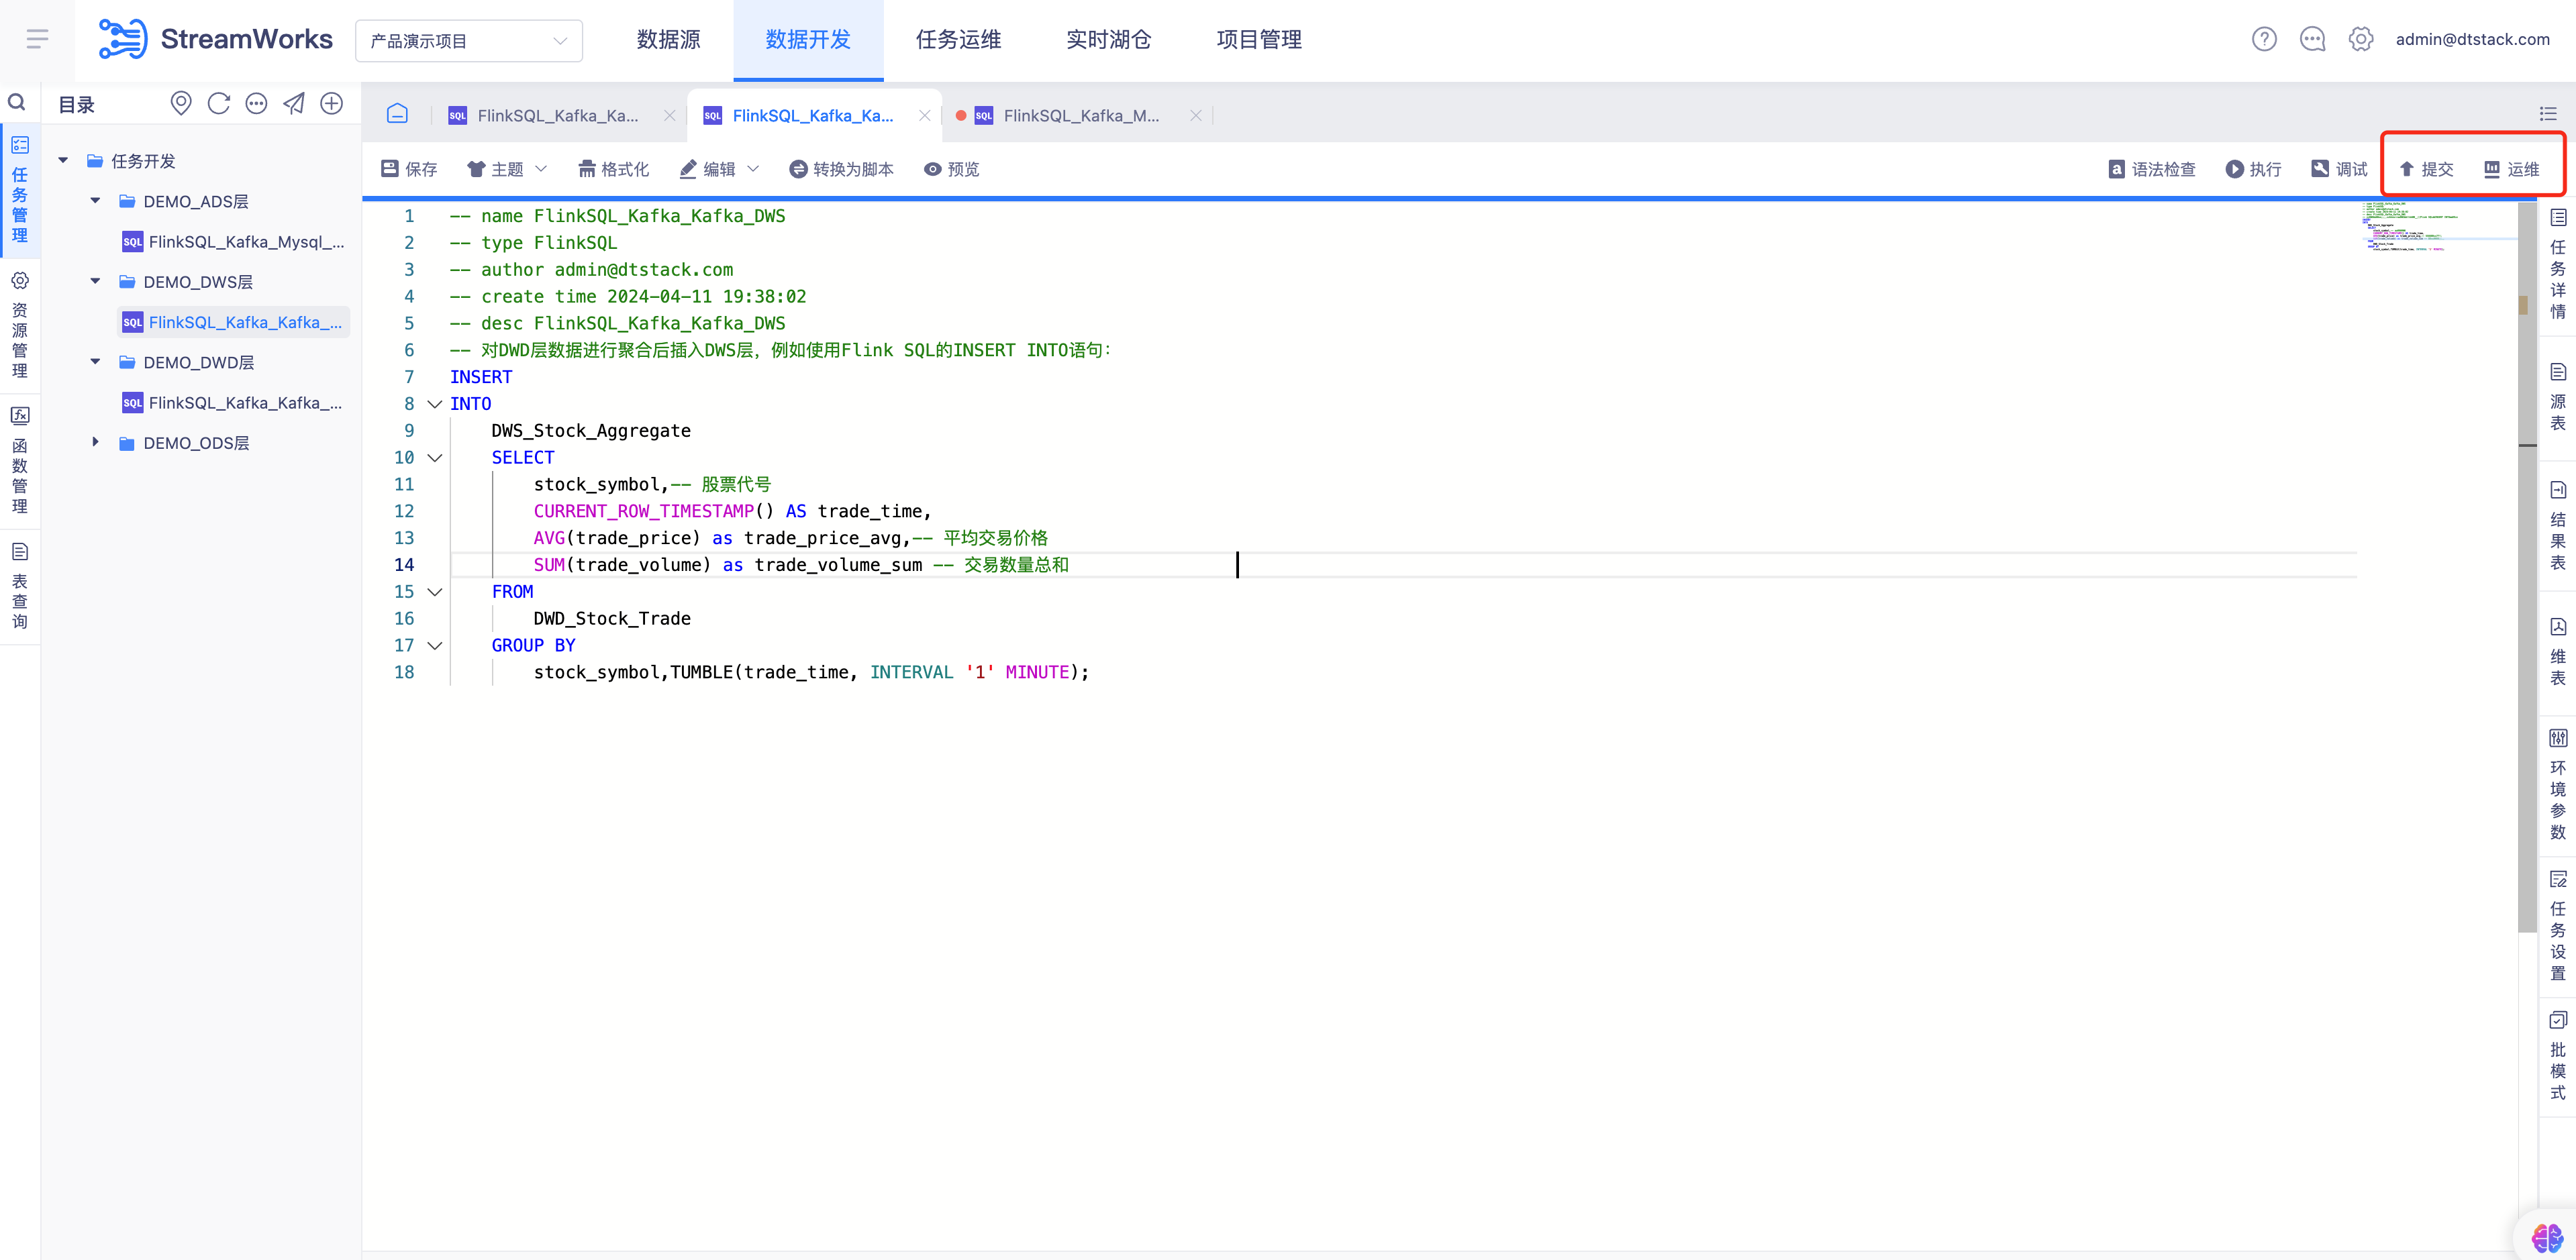Run 语法检查 syntax check
This screenshot has height=1260, width=2576.
click(2152, 169)
